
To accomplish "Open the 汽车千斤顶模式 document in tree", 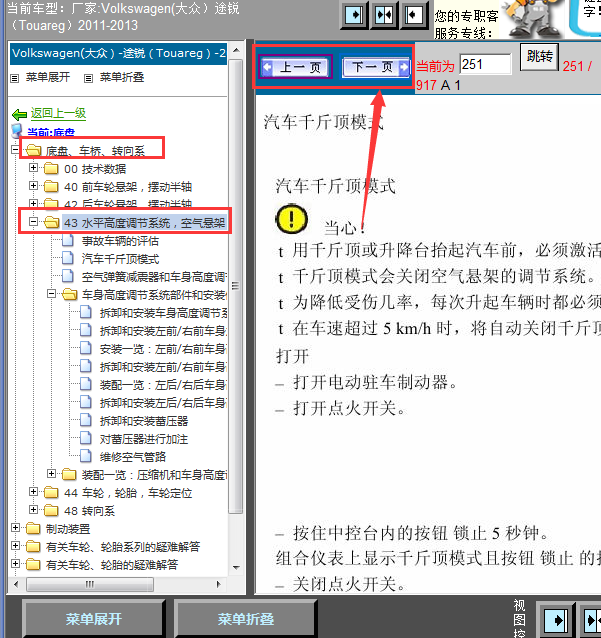I will 120,259.
